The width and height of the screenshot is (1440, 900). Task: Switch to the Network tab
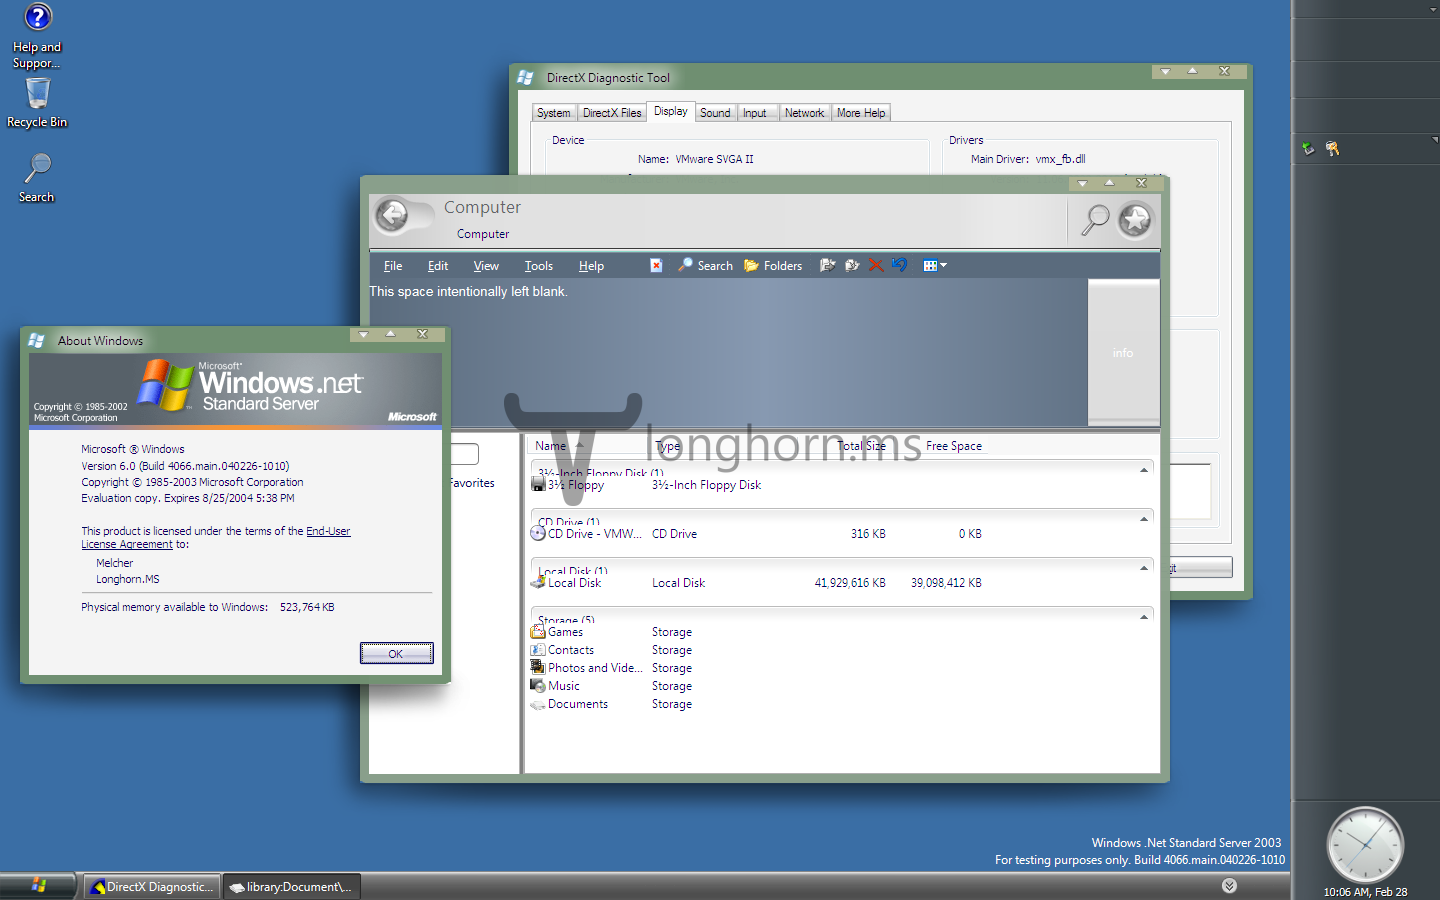tap(805, 113)
